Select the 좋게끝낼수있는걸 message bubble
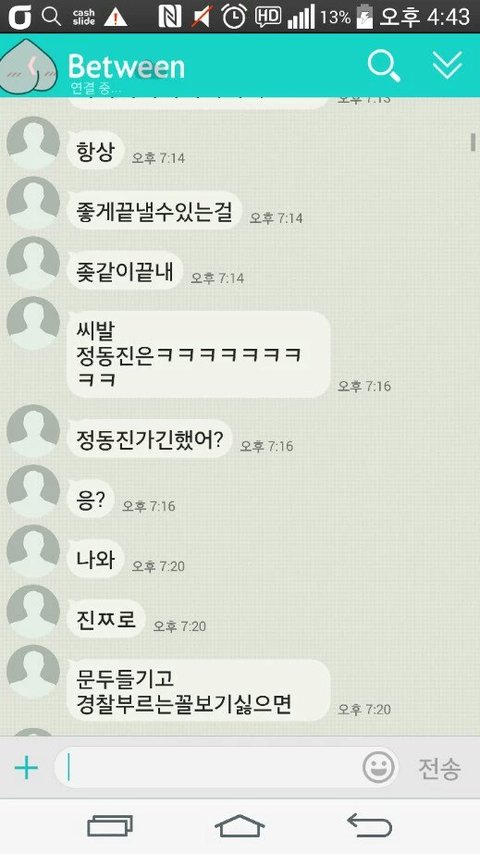 (x=154, y=210)
